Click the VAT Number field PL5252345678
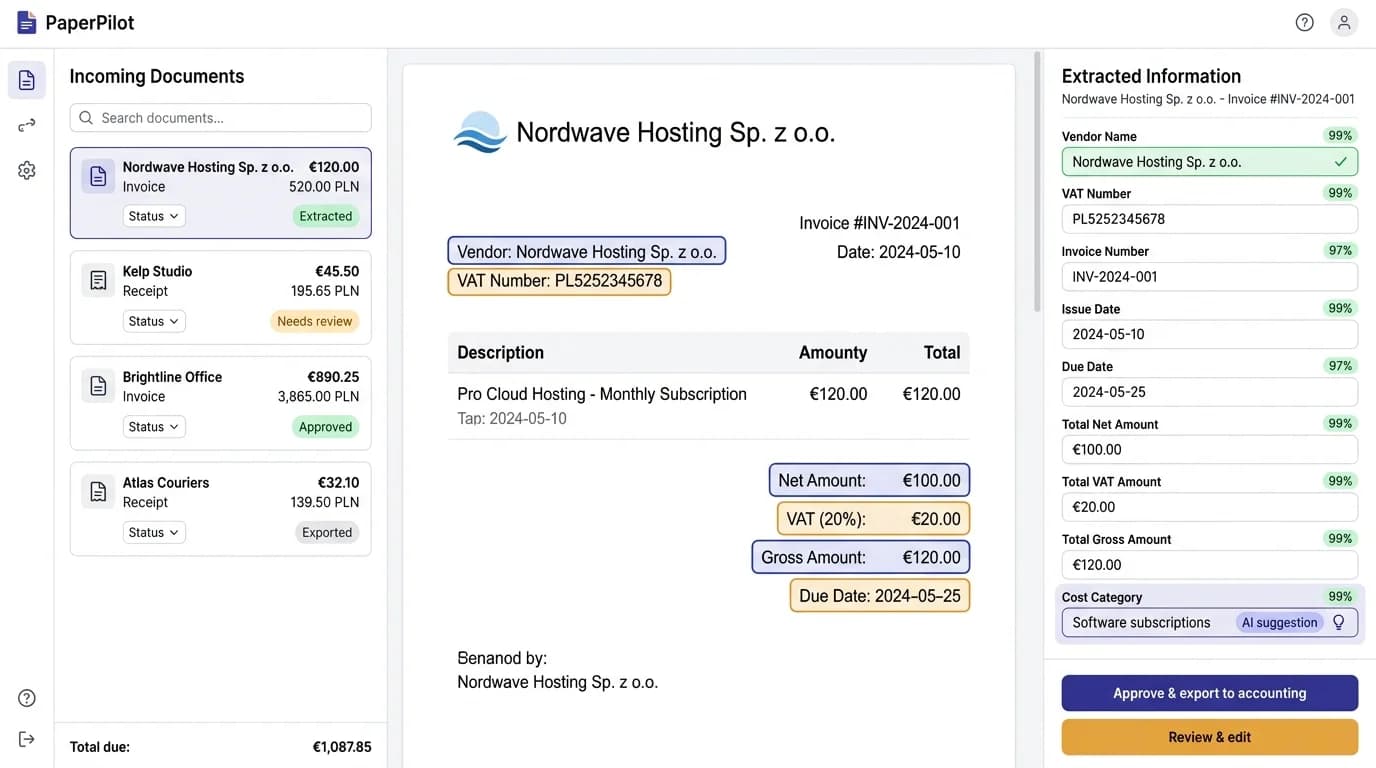Viewport: 1376px width, 768px height. [1209, 219]
